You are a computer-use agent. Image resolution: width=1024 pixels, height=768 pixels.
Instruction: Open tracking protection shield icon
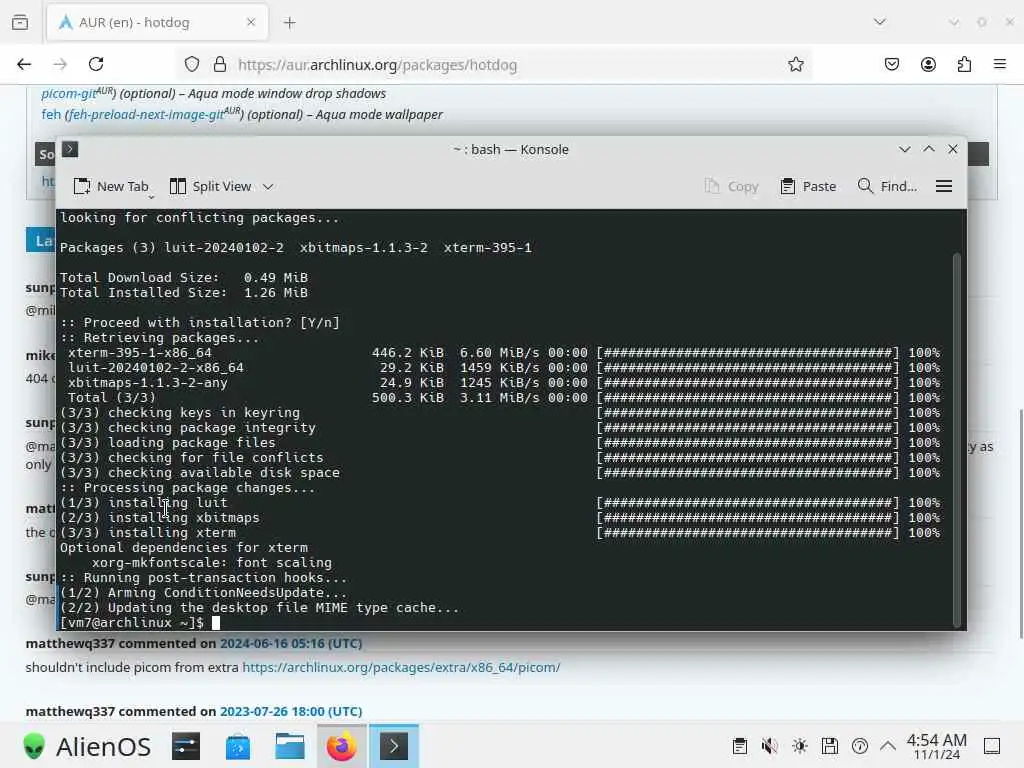[x=191, y=64]
